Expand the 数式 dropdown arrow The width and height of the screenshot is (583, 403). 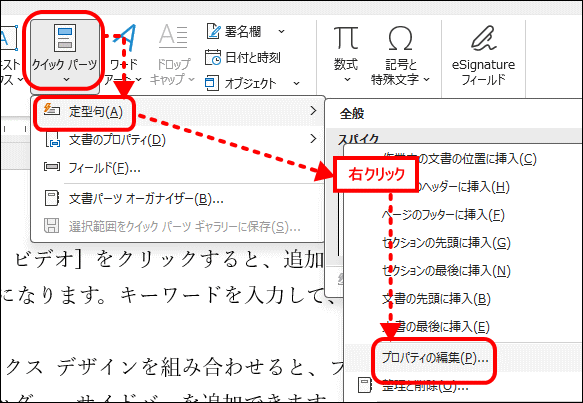point(347,79)
